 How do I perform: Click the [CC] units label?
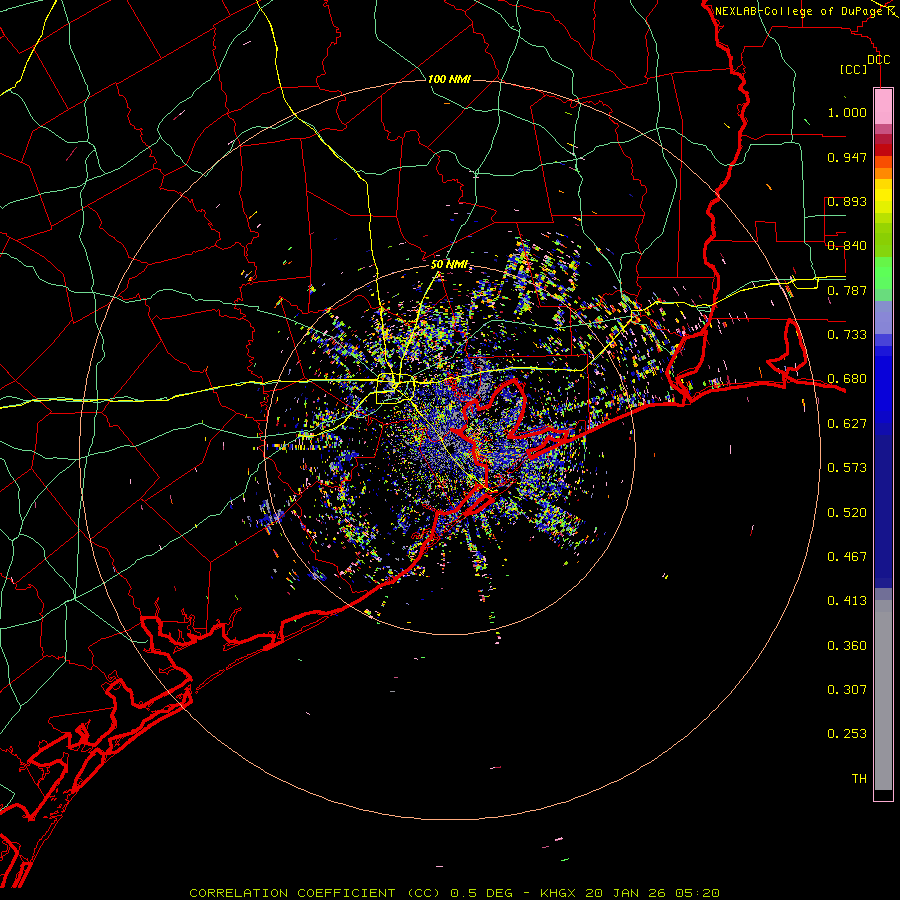854,69
